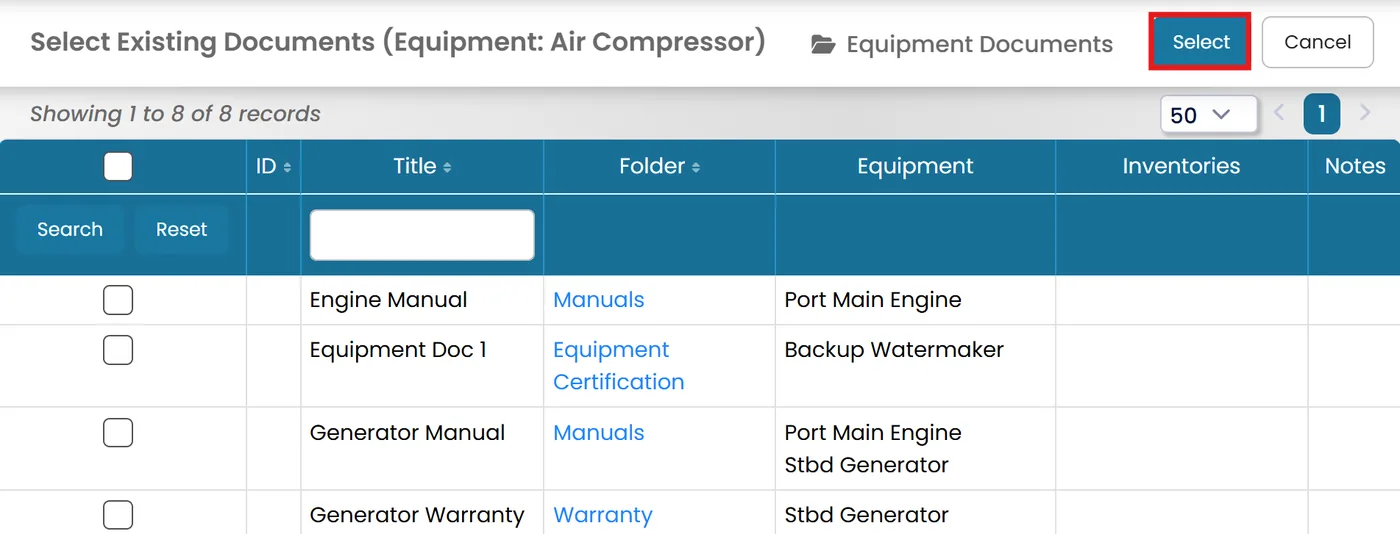Select page 1 in pagination
The width and height of the screenshot is (1400, 534).
point(1321,114)
